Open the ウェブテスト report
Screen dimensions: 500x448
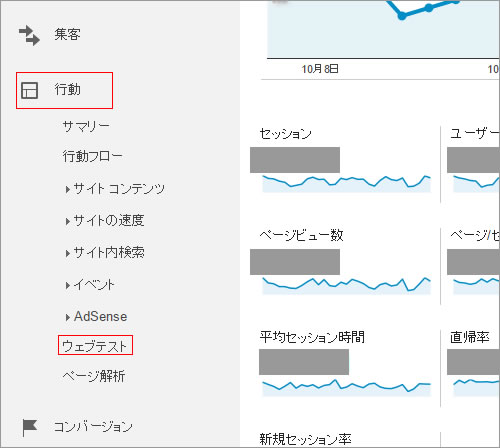[95, 346]
